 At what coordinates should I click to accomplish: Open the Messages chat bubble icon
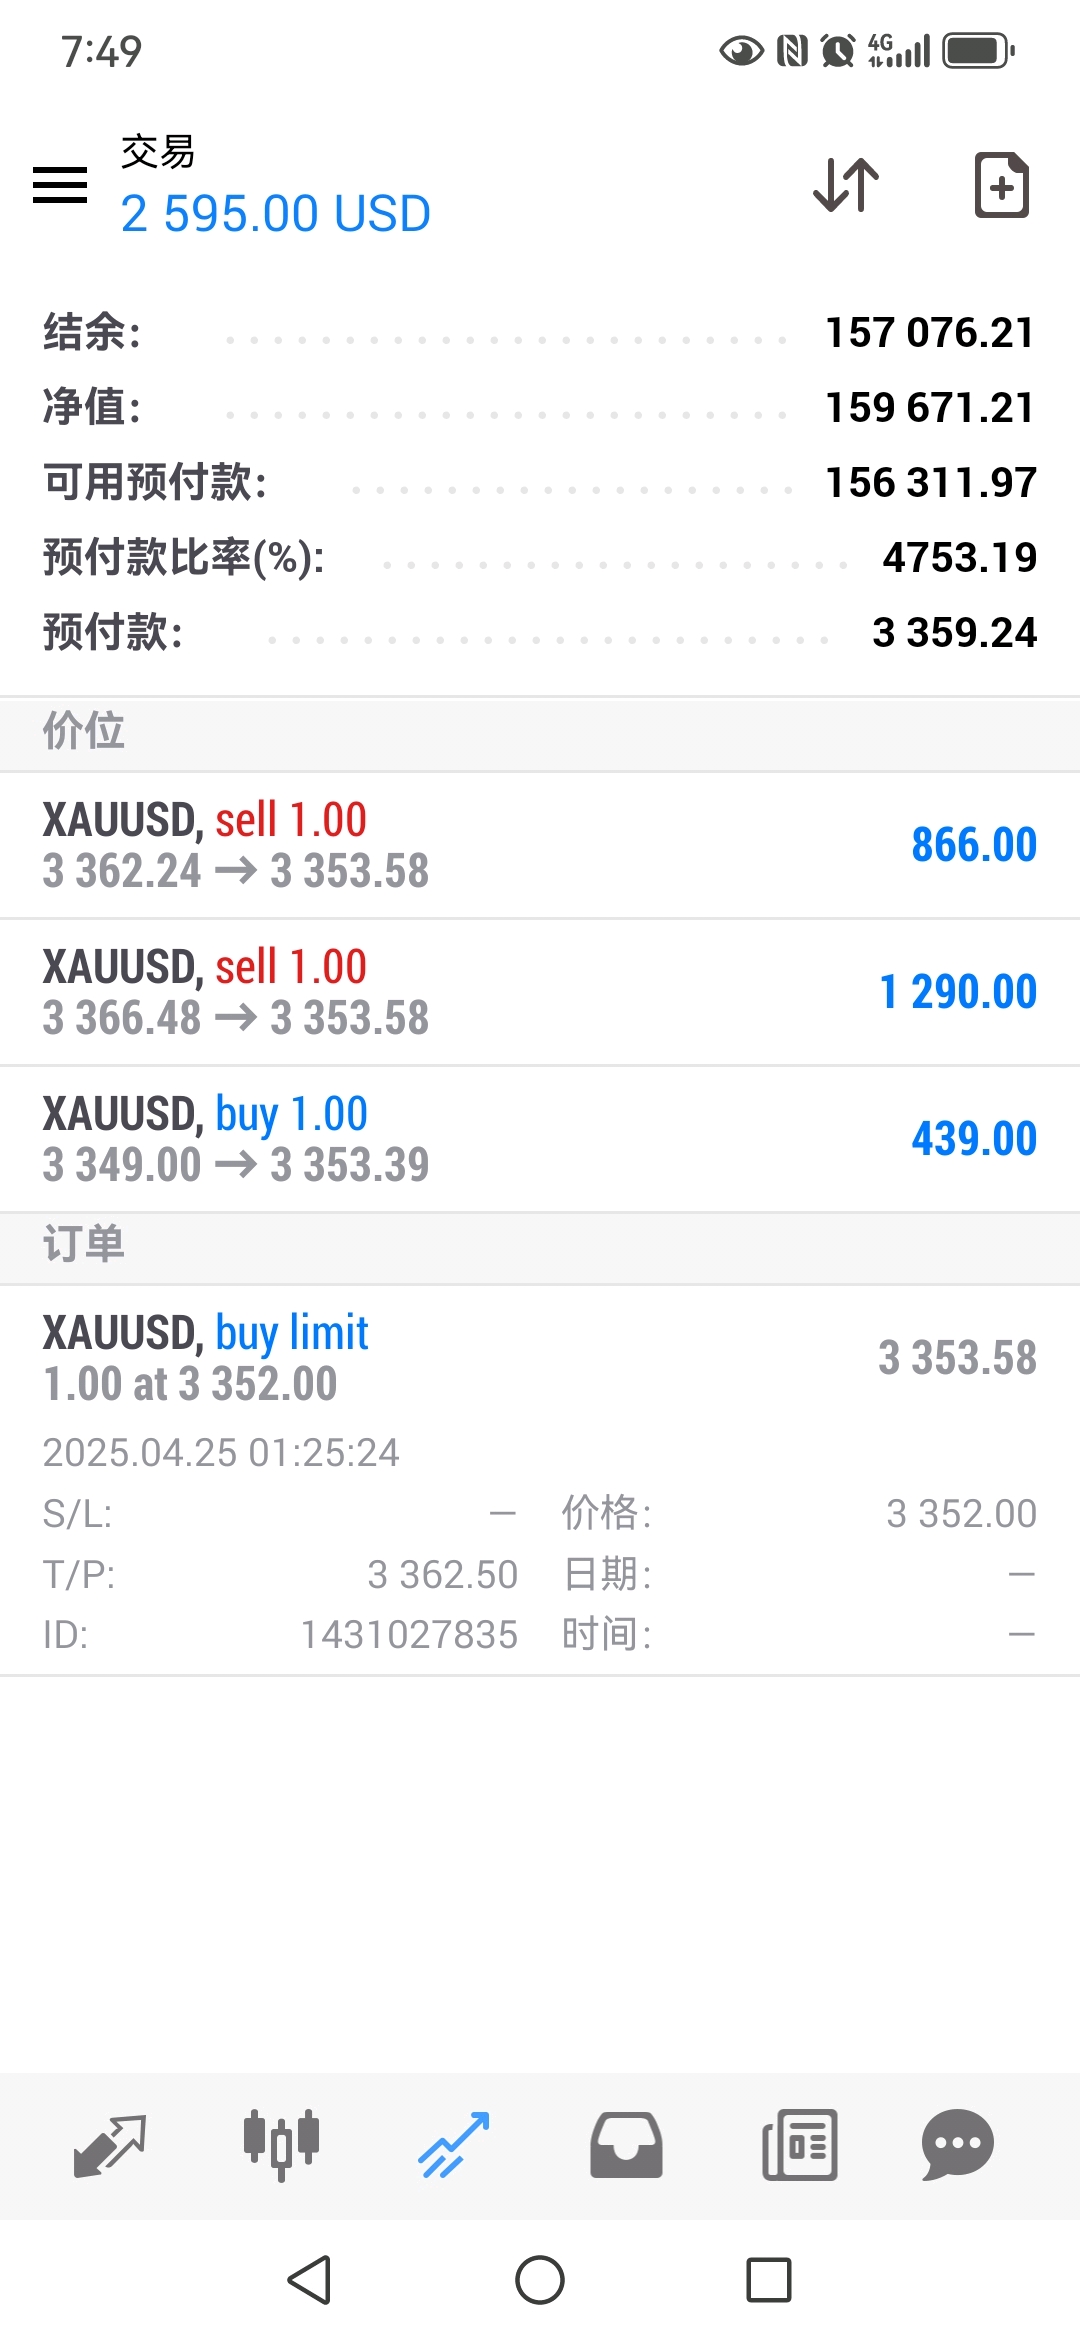tap(958, 2146)
